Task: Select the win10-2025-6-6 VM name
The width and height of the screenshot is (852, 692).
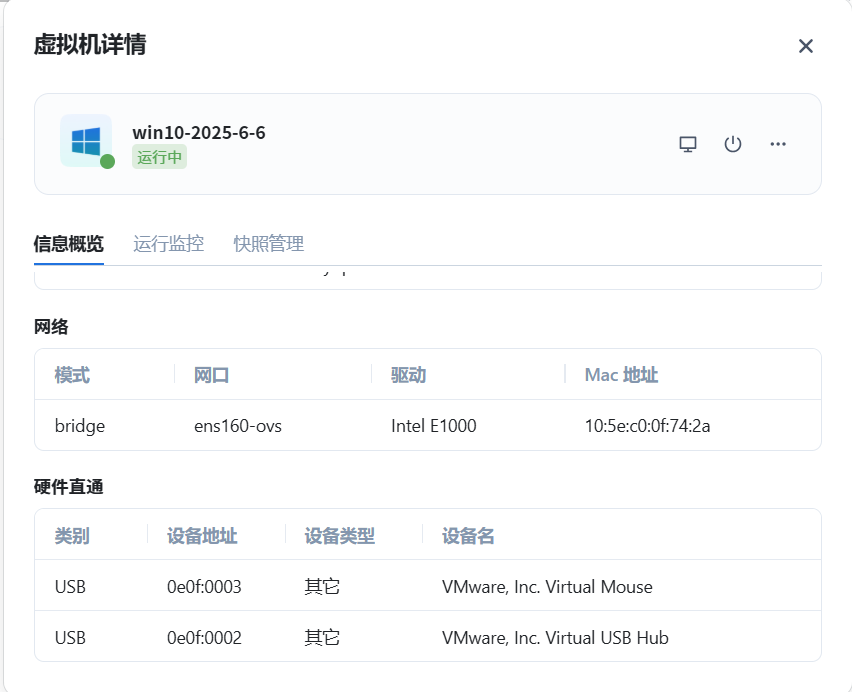Action: tap(199, 133)
